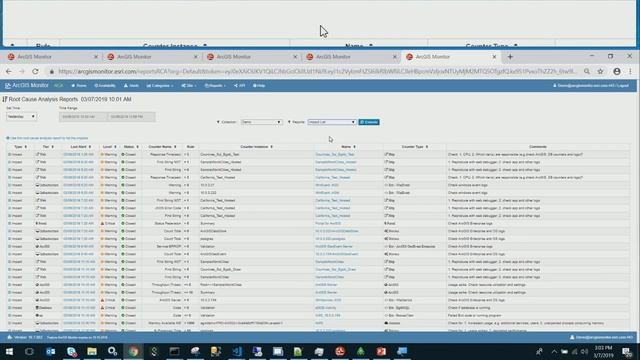
Task: Open the Reports selector dropdown beside Execute
Action: point(332,122)
